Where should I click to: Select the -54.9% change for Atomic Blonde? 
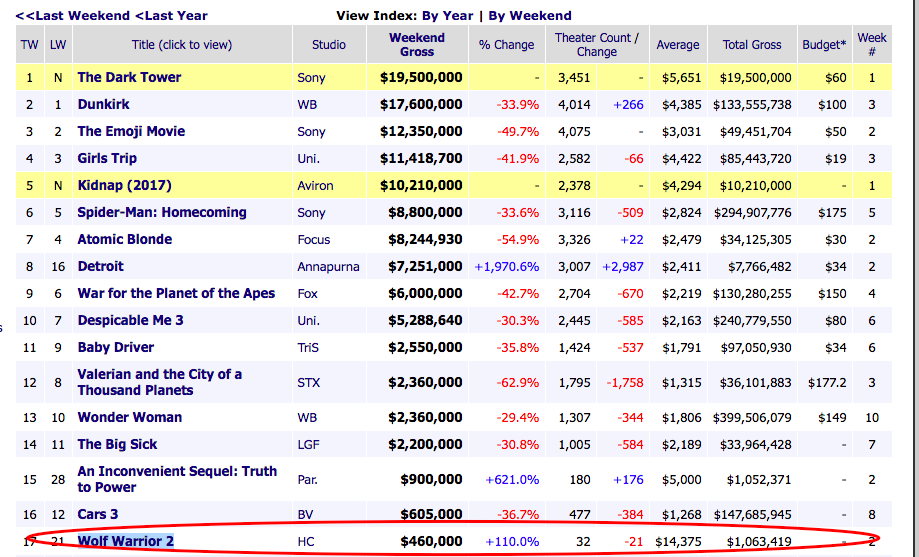[x=518, y=240]
